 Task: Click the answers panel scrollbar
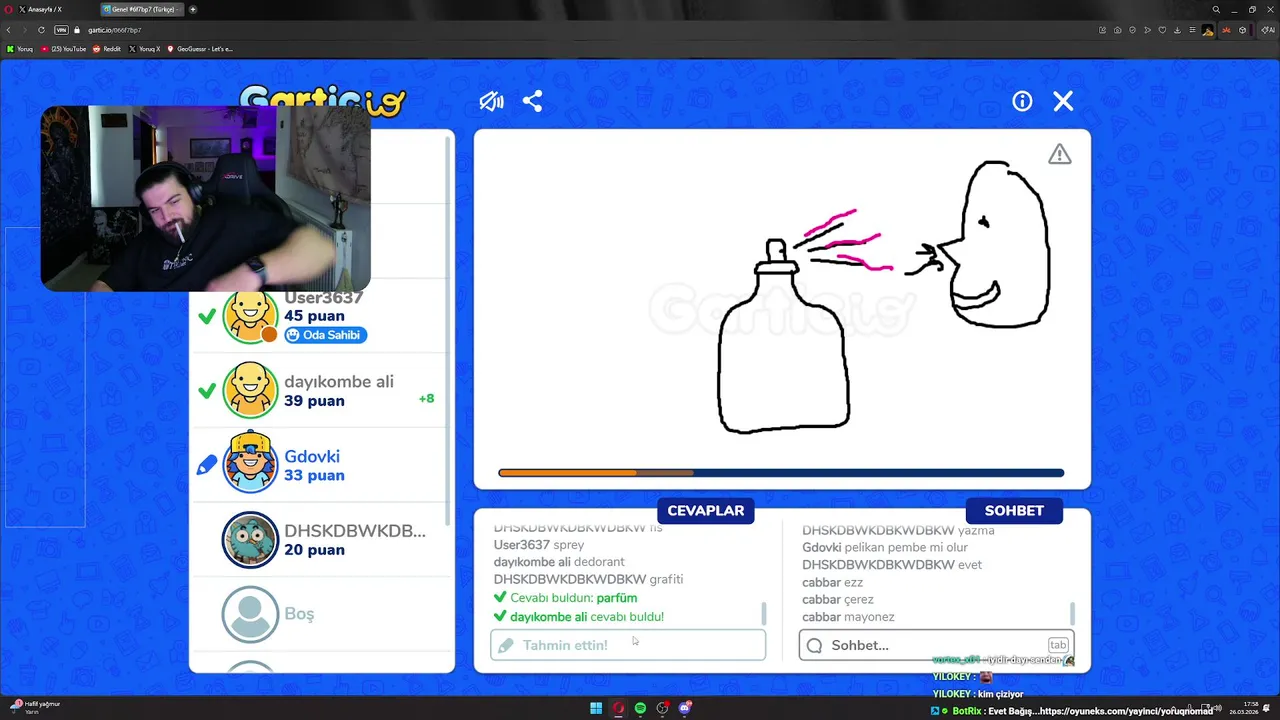tap(764, 613)
